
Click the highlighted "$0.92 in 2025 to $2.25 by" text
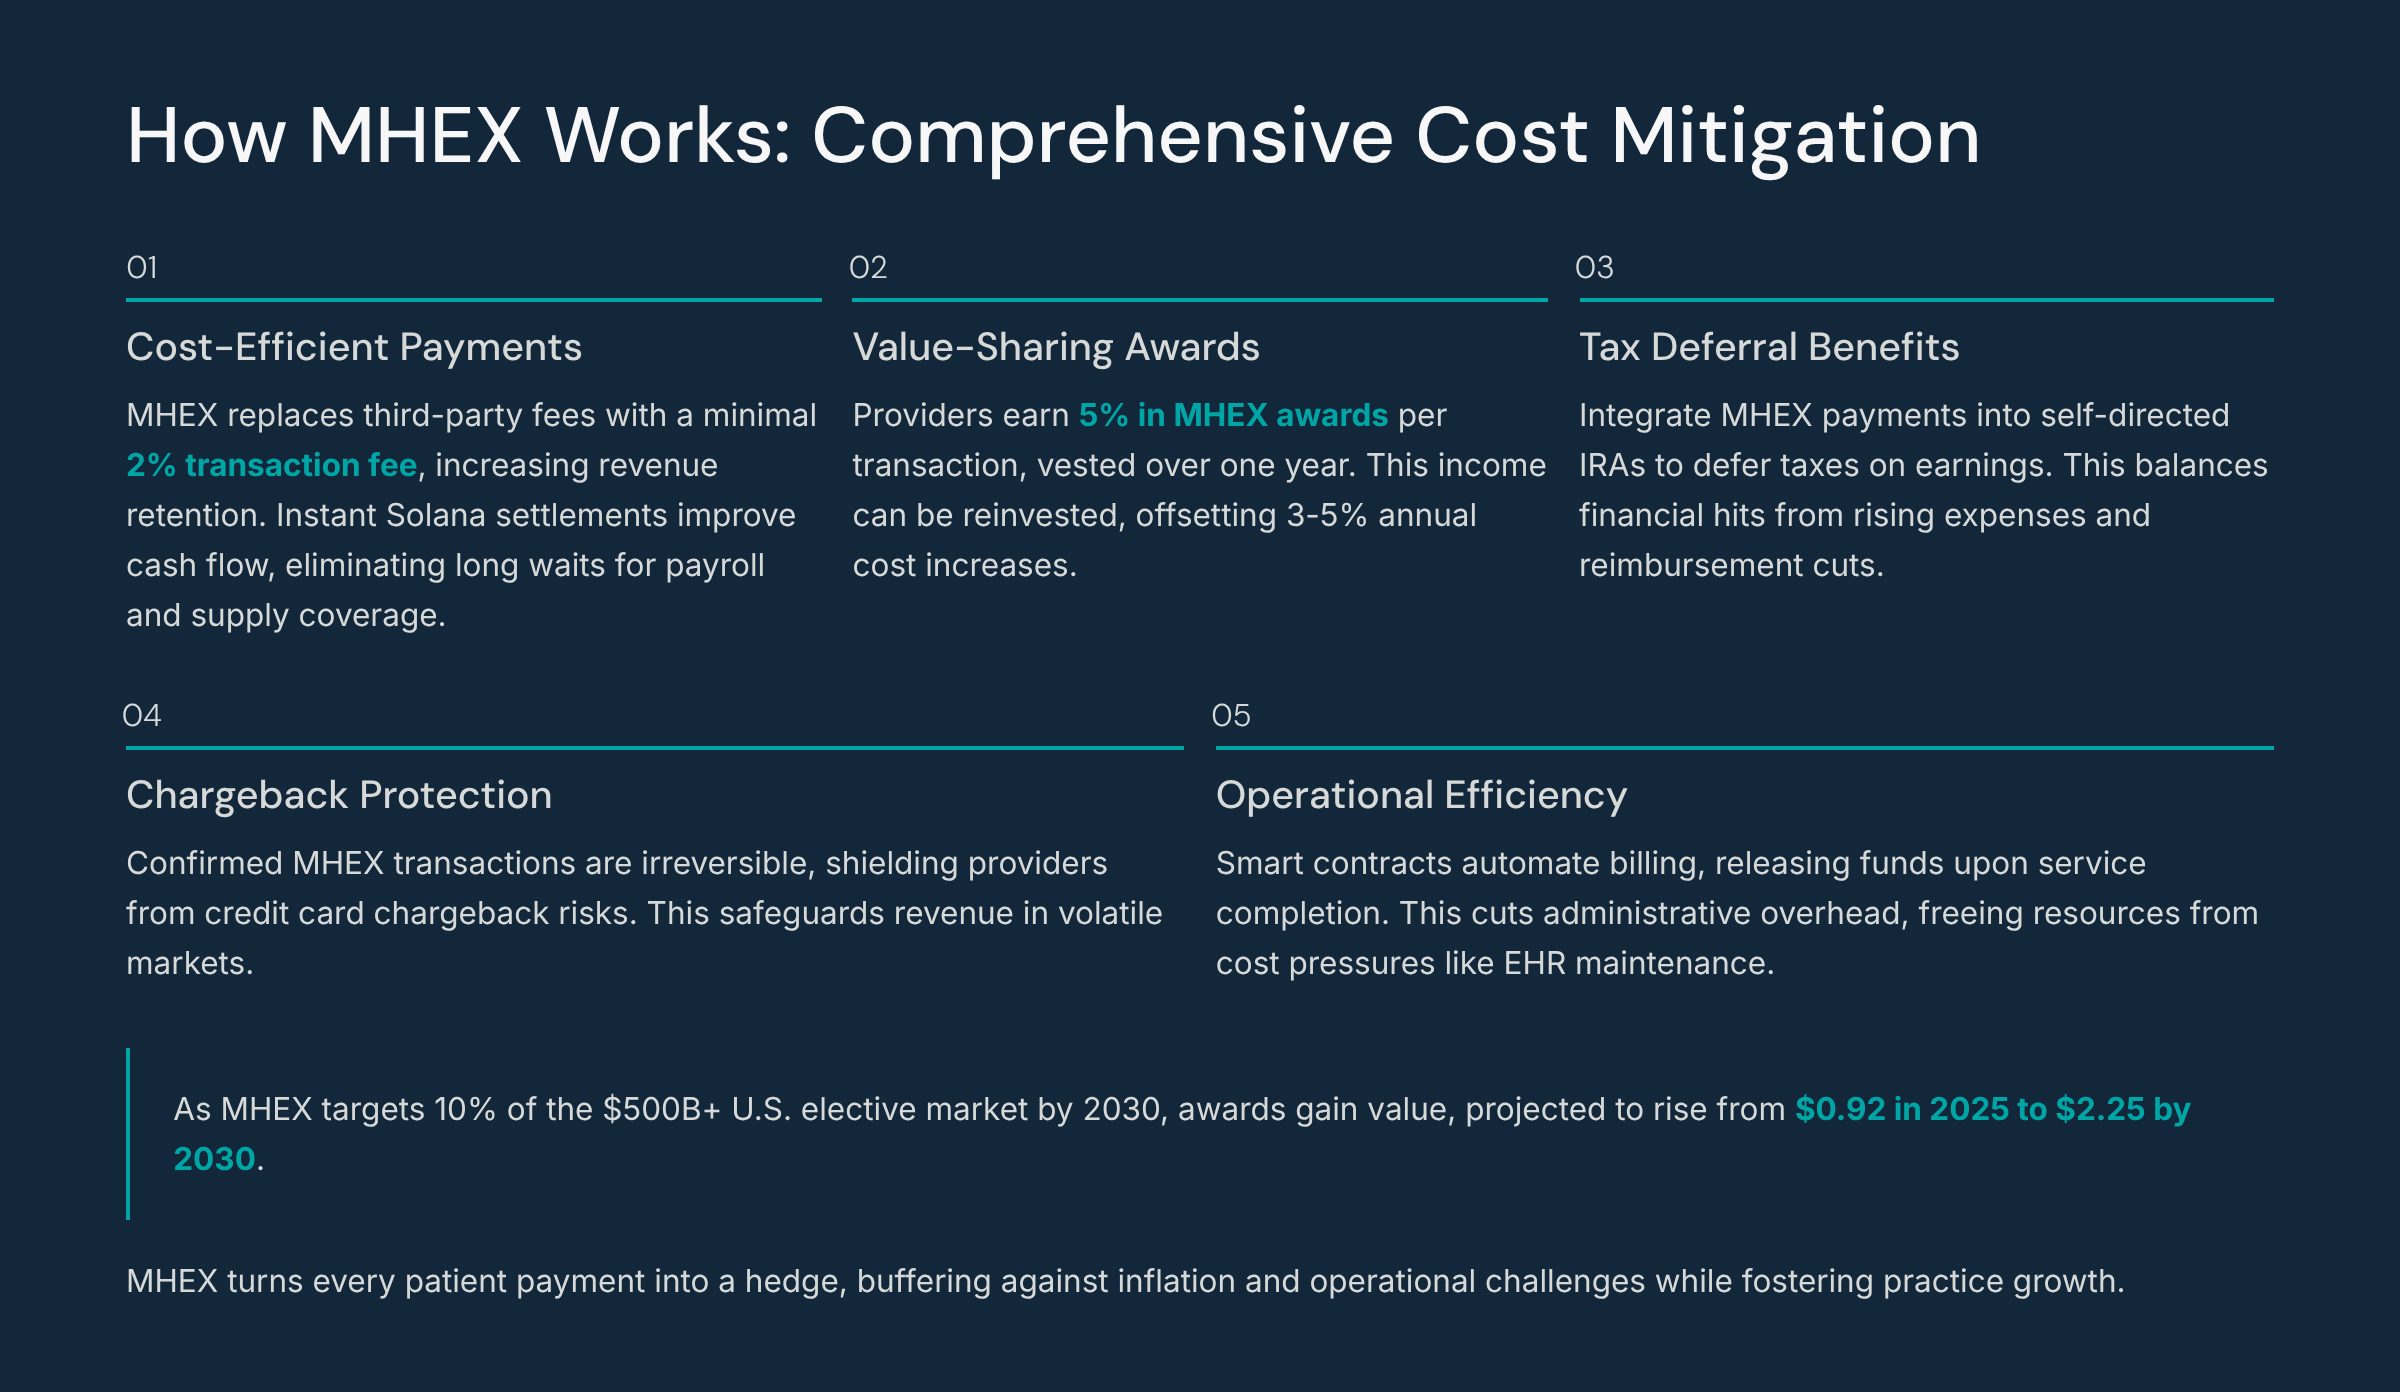(1993, 1109)
